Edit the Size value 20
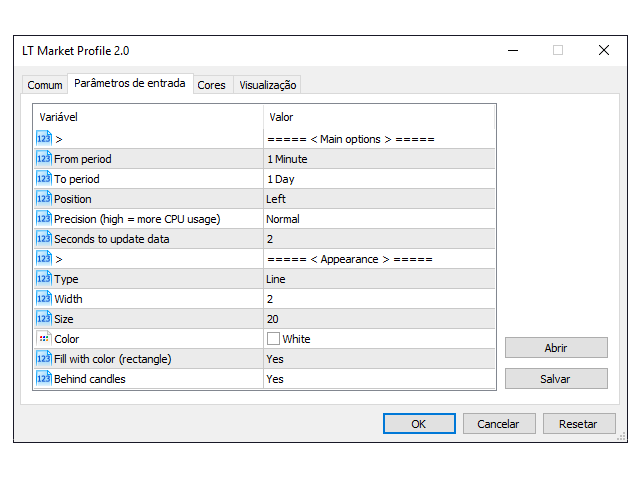The height and width of the screenshot is (480, 640). 272,319
